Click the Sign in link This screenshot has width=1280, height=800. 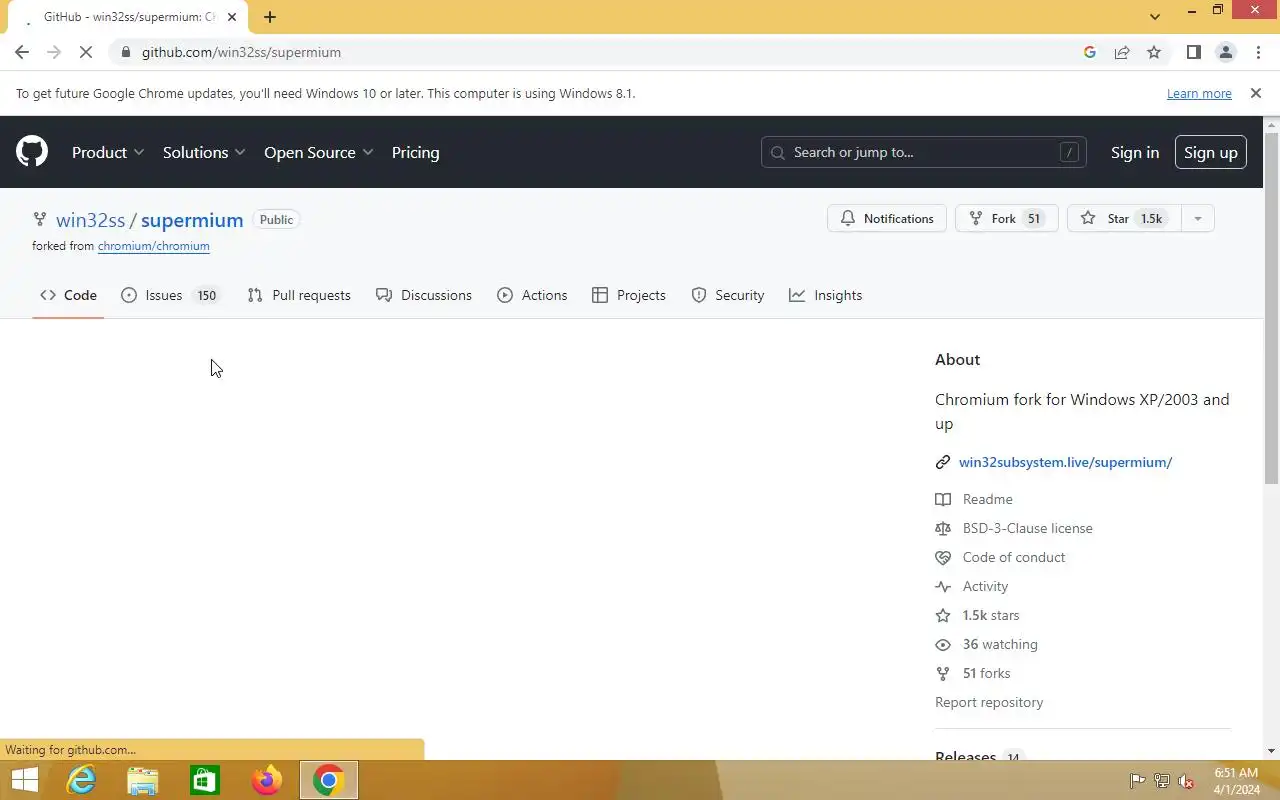(x=1135, y=152)
